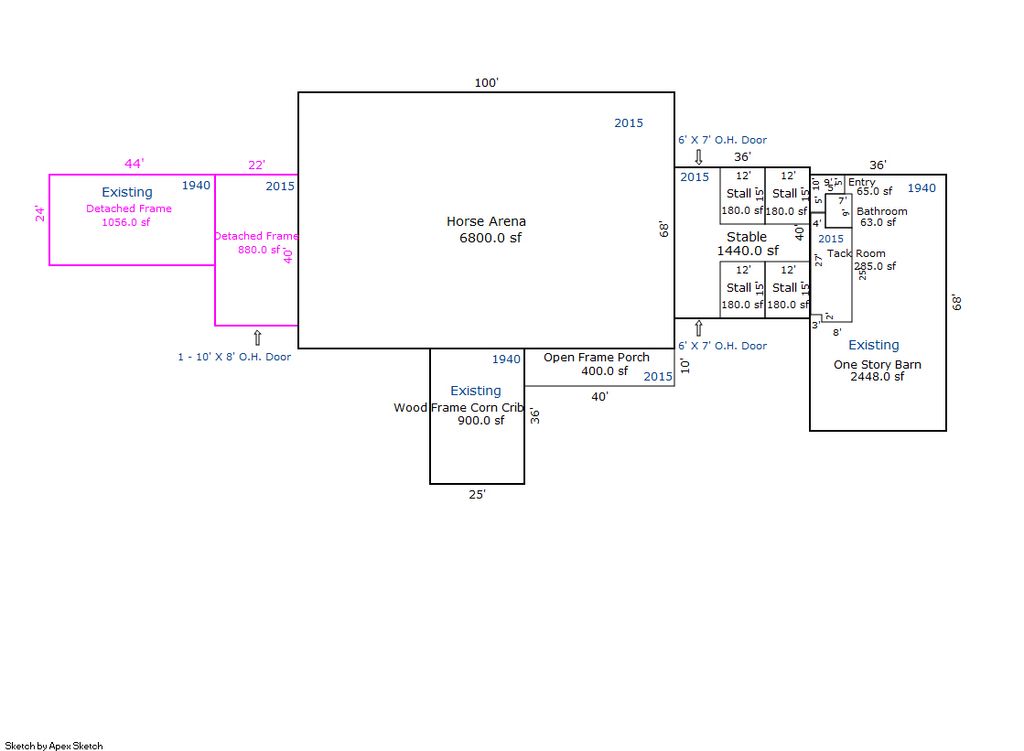Screen dimensions: 1024x751
Task: Select the Detached Frame 880.0 sf text
Action: click(256, 243)
